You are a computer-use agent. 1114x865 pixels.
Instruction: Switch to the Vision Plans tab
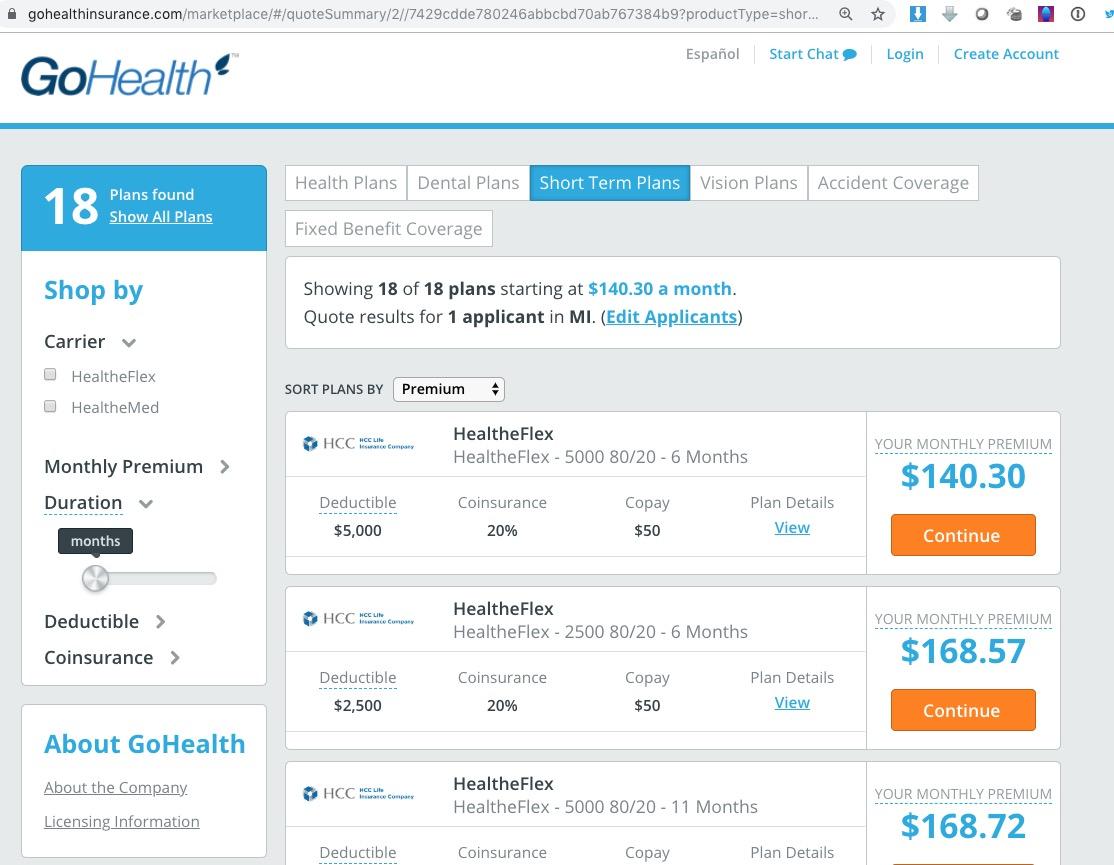coord(748,183)
